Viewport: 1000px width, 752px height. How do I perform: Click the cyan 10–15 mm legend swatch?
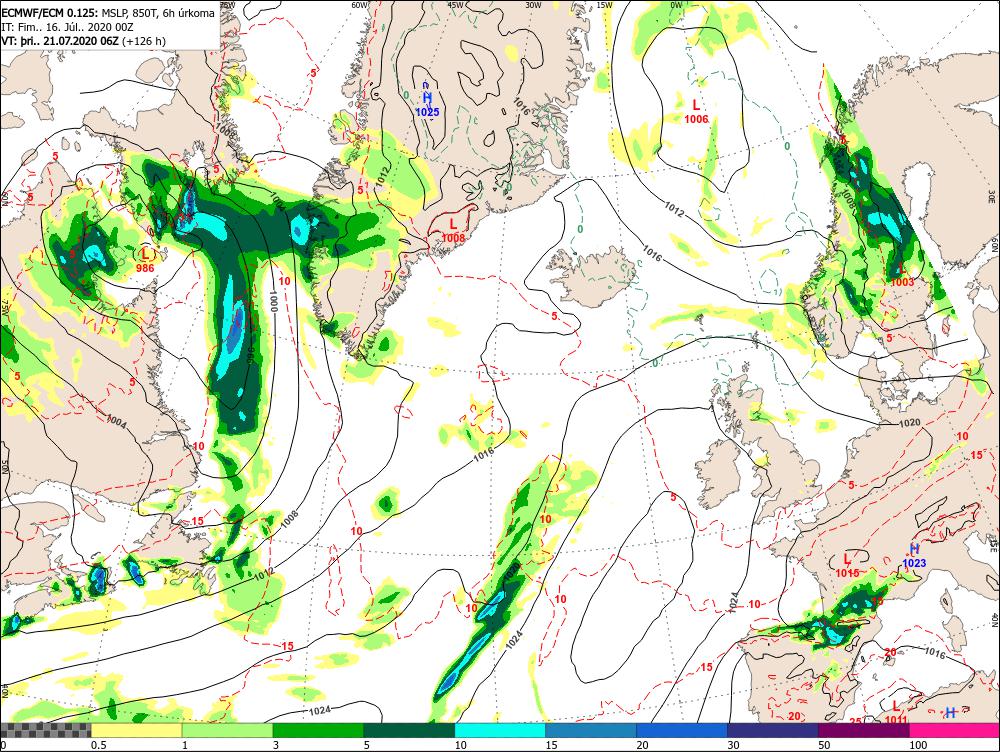coord(500,730)
